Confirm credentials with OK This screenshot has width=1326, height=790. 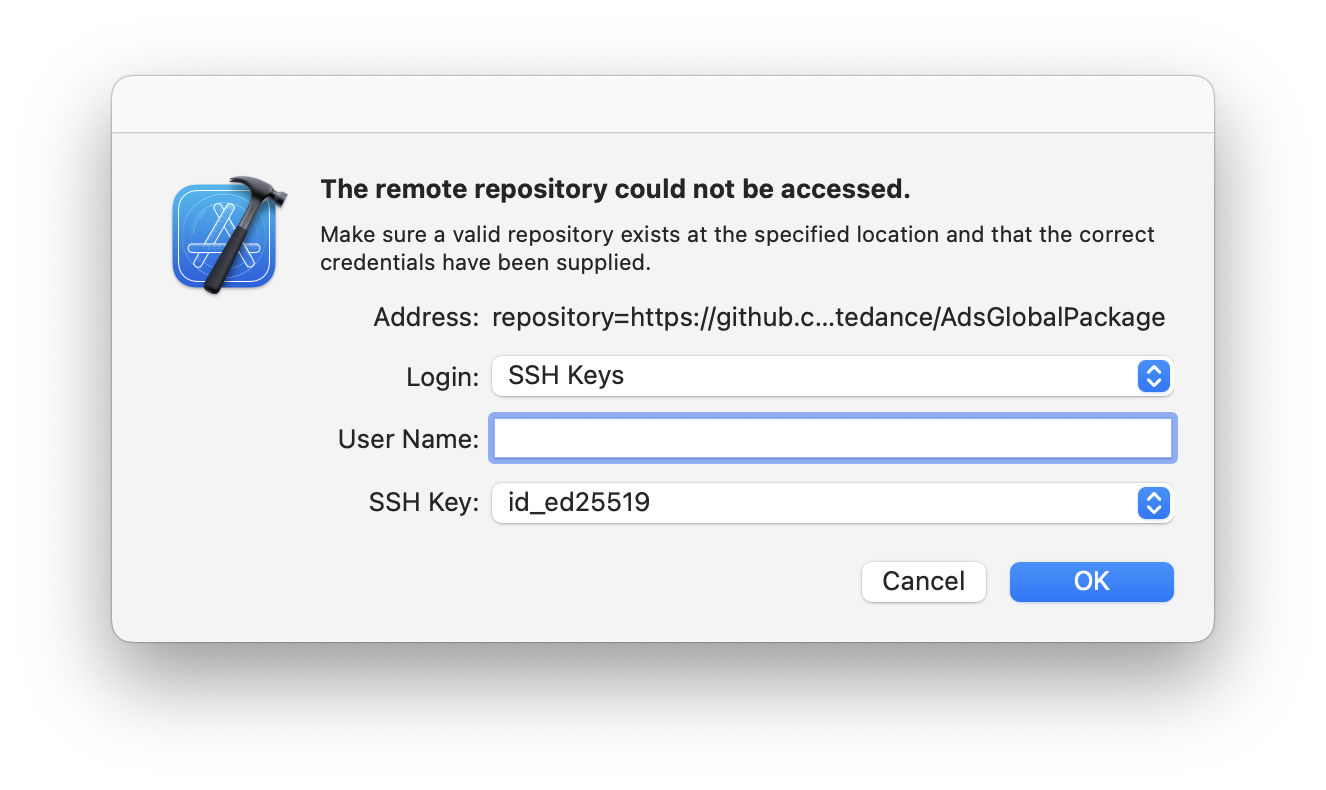tap(1091, 581)
